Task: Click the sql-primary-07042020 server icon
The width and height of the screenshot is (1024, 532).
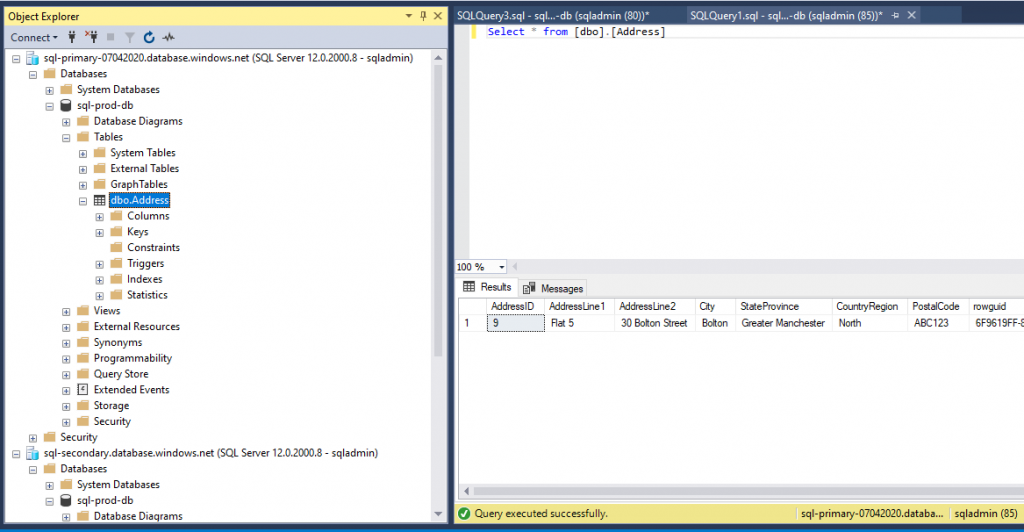Action: coord(32,58)
